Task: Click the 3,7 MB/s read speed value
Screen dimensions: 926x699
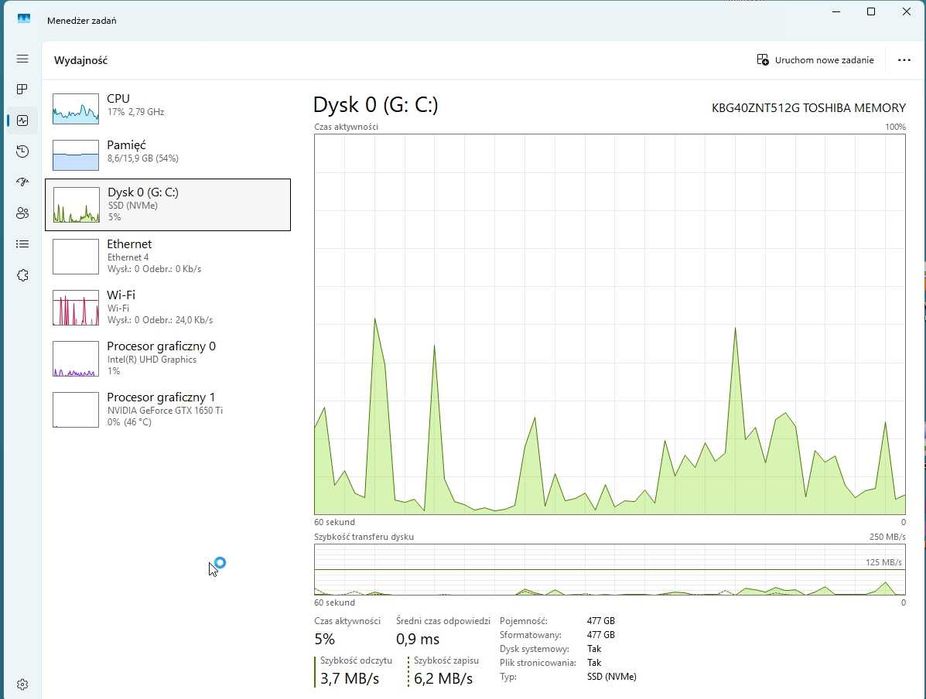Action: click(x=350, y=678)
